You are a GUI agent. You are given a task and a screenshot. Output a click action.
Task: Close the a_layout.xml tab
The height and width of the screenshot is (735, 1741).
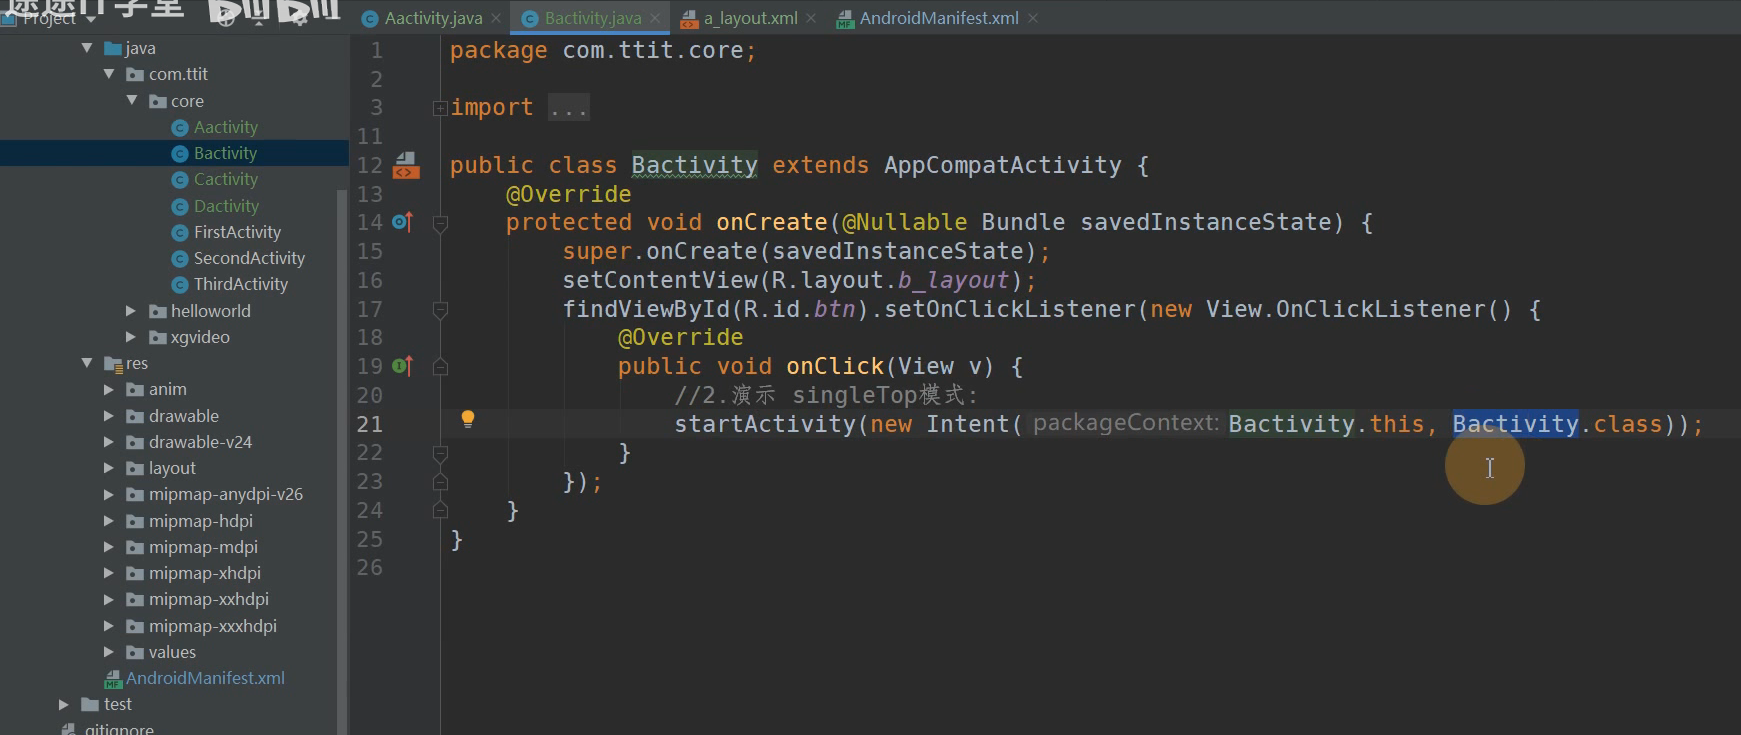tap(811, 18)
